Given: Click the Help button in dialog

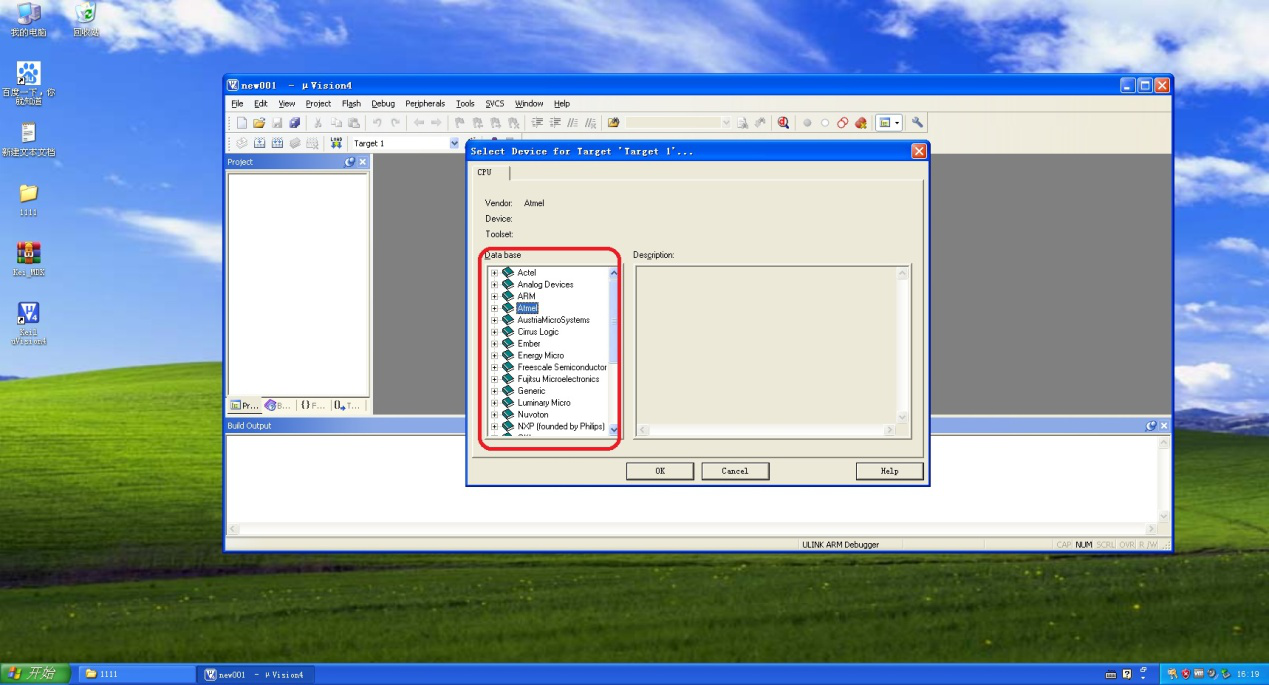Looking at the screenshot, I should 889,471.
